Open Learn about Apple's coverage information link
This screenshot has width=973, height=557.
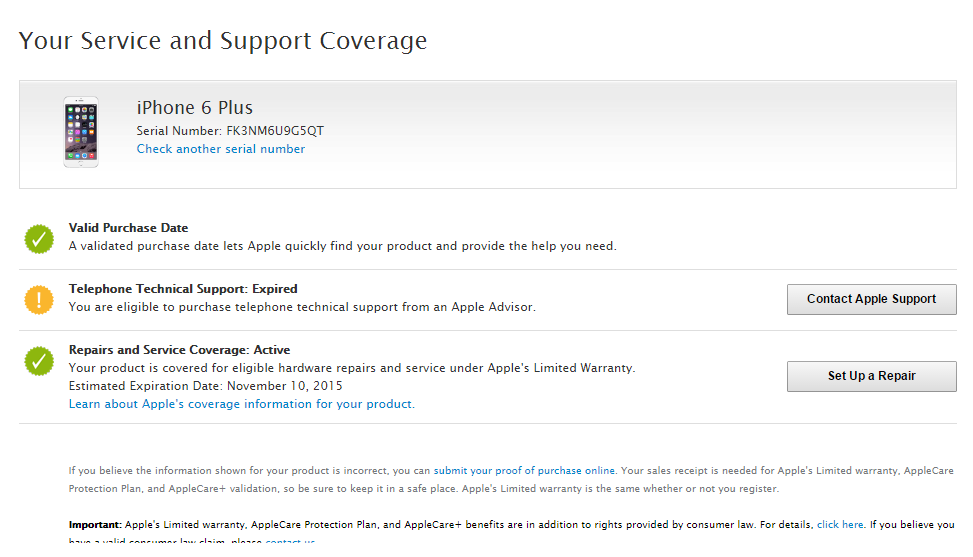click(241, 404)
